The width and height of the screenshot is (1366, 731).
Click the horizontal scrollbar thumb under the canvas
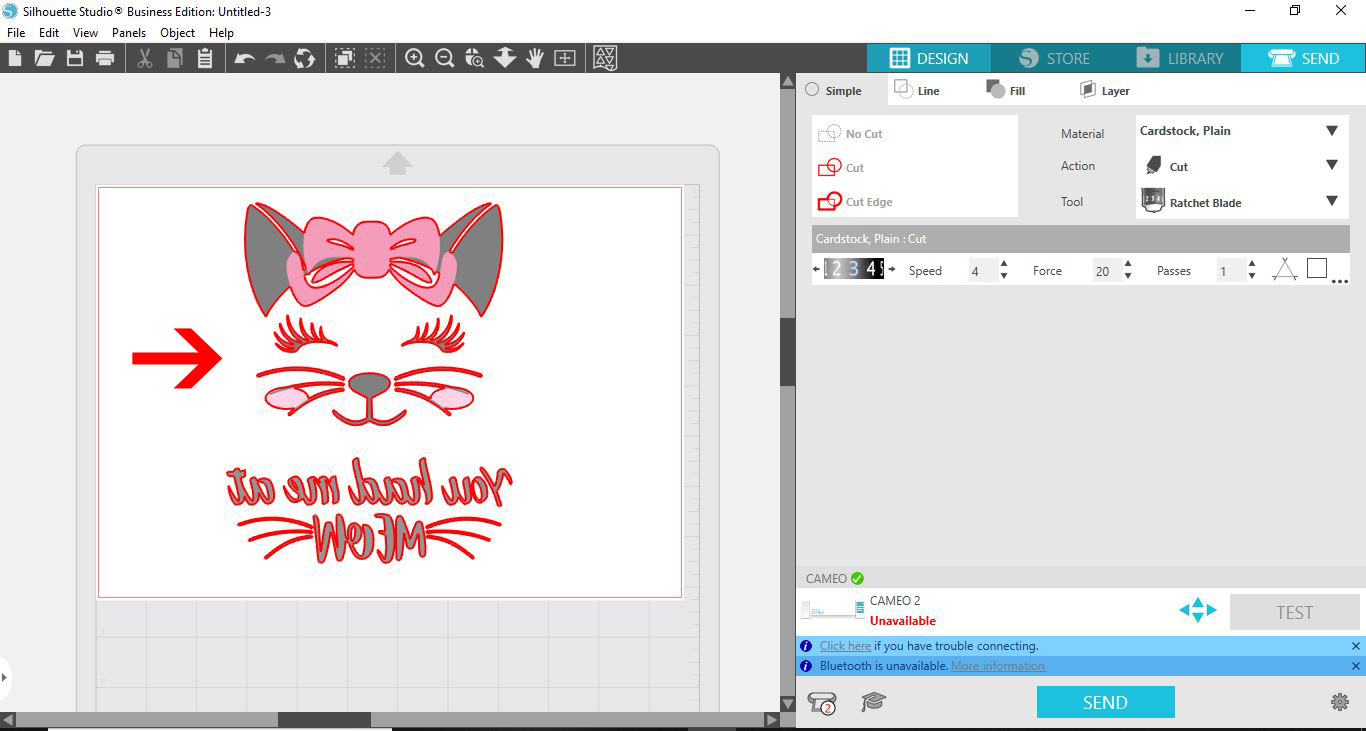click(324, 720)
